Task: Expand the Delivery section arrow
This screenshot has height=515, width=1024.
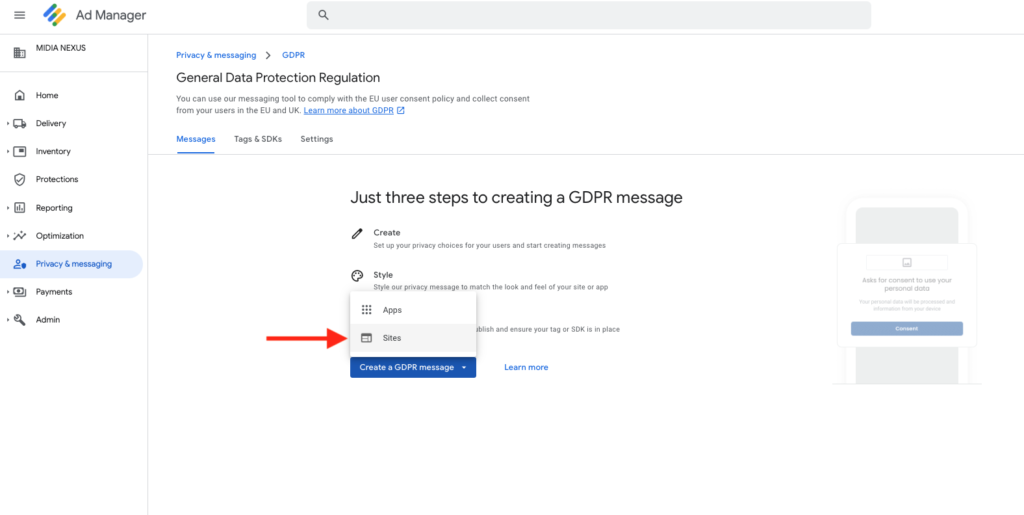Action: point(8,123)
